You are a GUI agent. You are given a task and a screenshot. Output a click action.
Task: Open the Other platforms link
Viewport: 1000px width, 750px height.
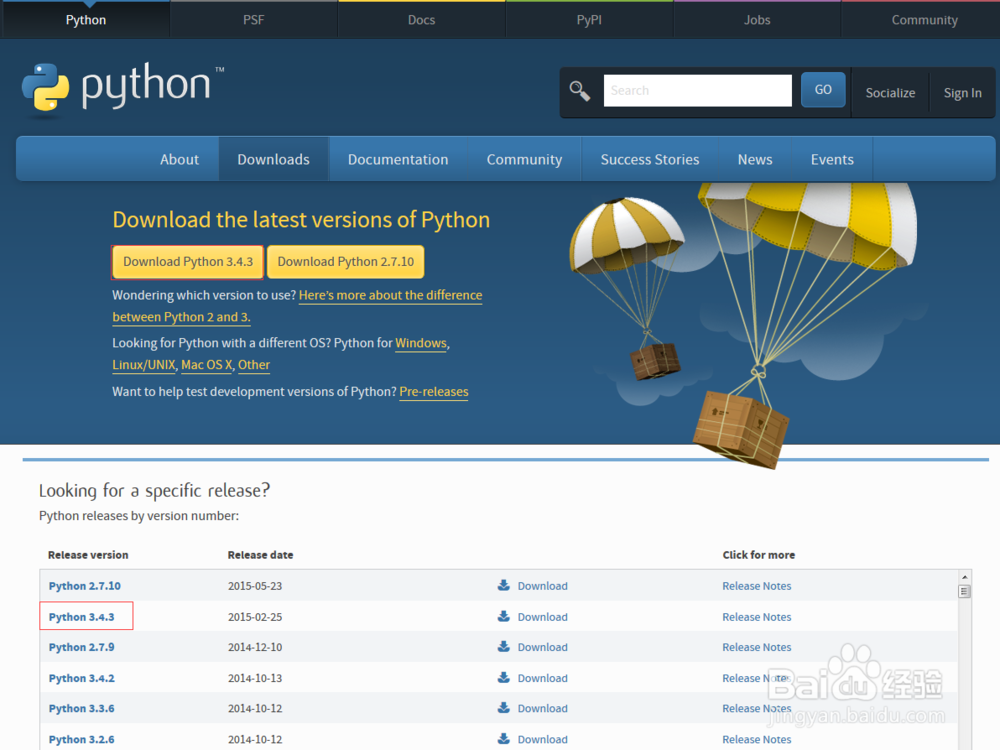254,365
